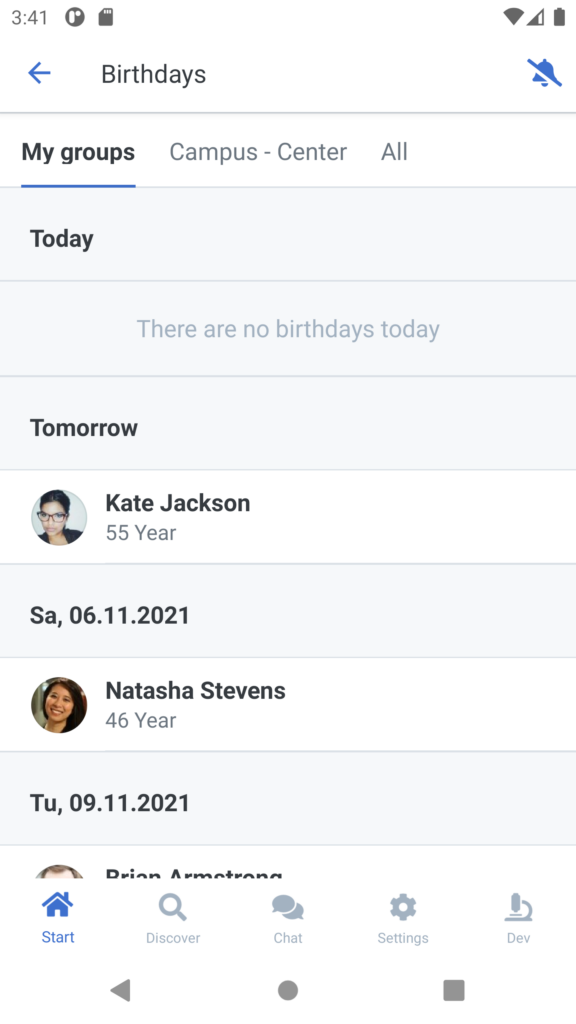Tap the back arrow icon
Image resolution: width=576 pixels, height=1024 pixels.
(x=39, y=73)
